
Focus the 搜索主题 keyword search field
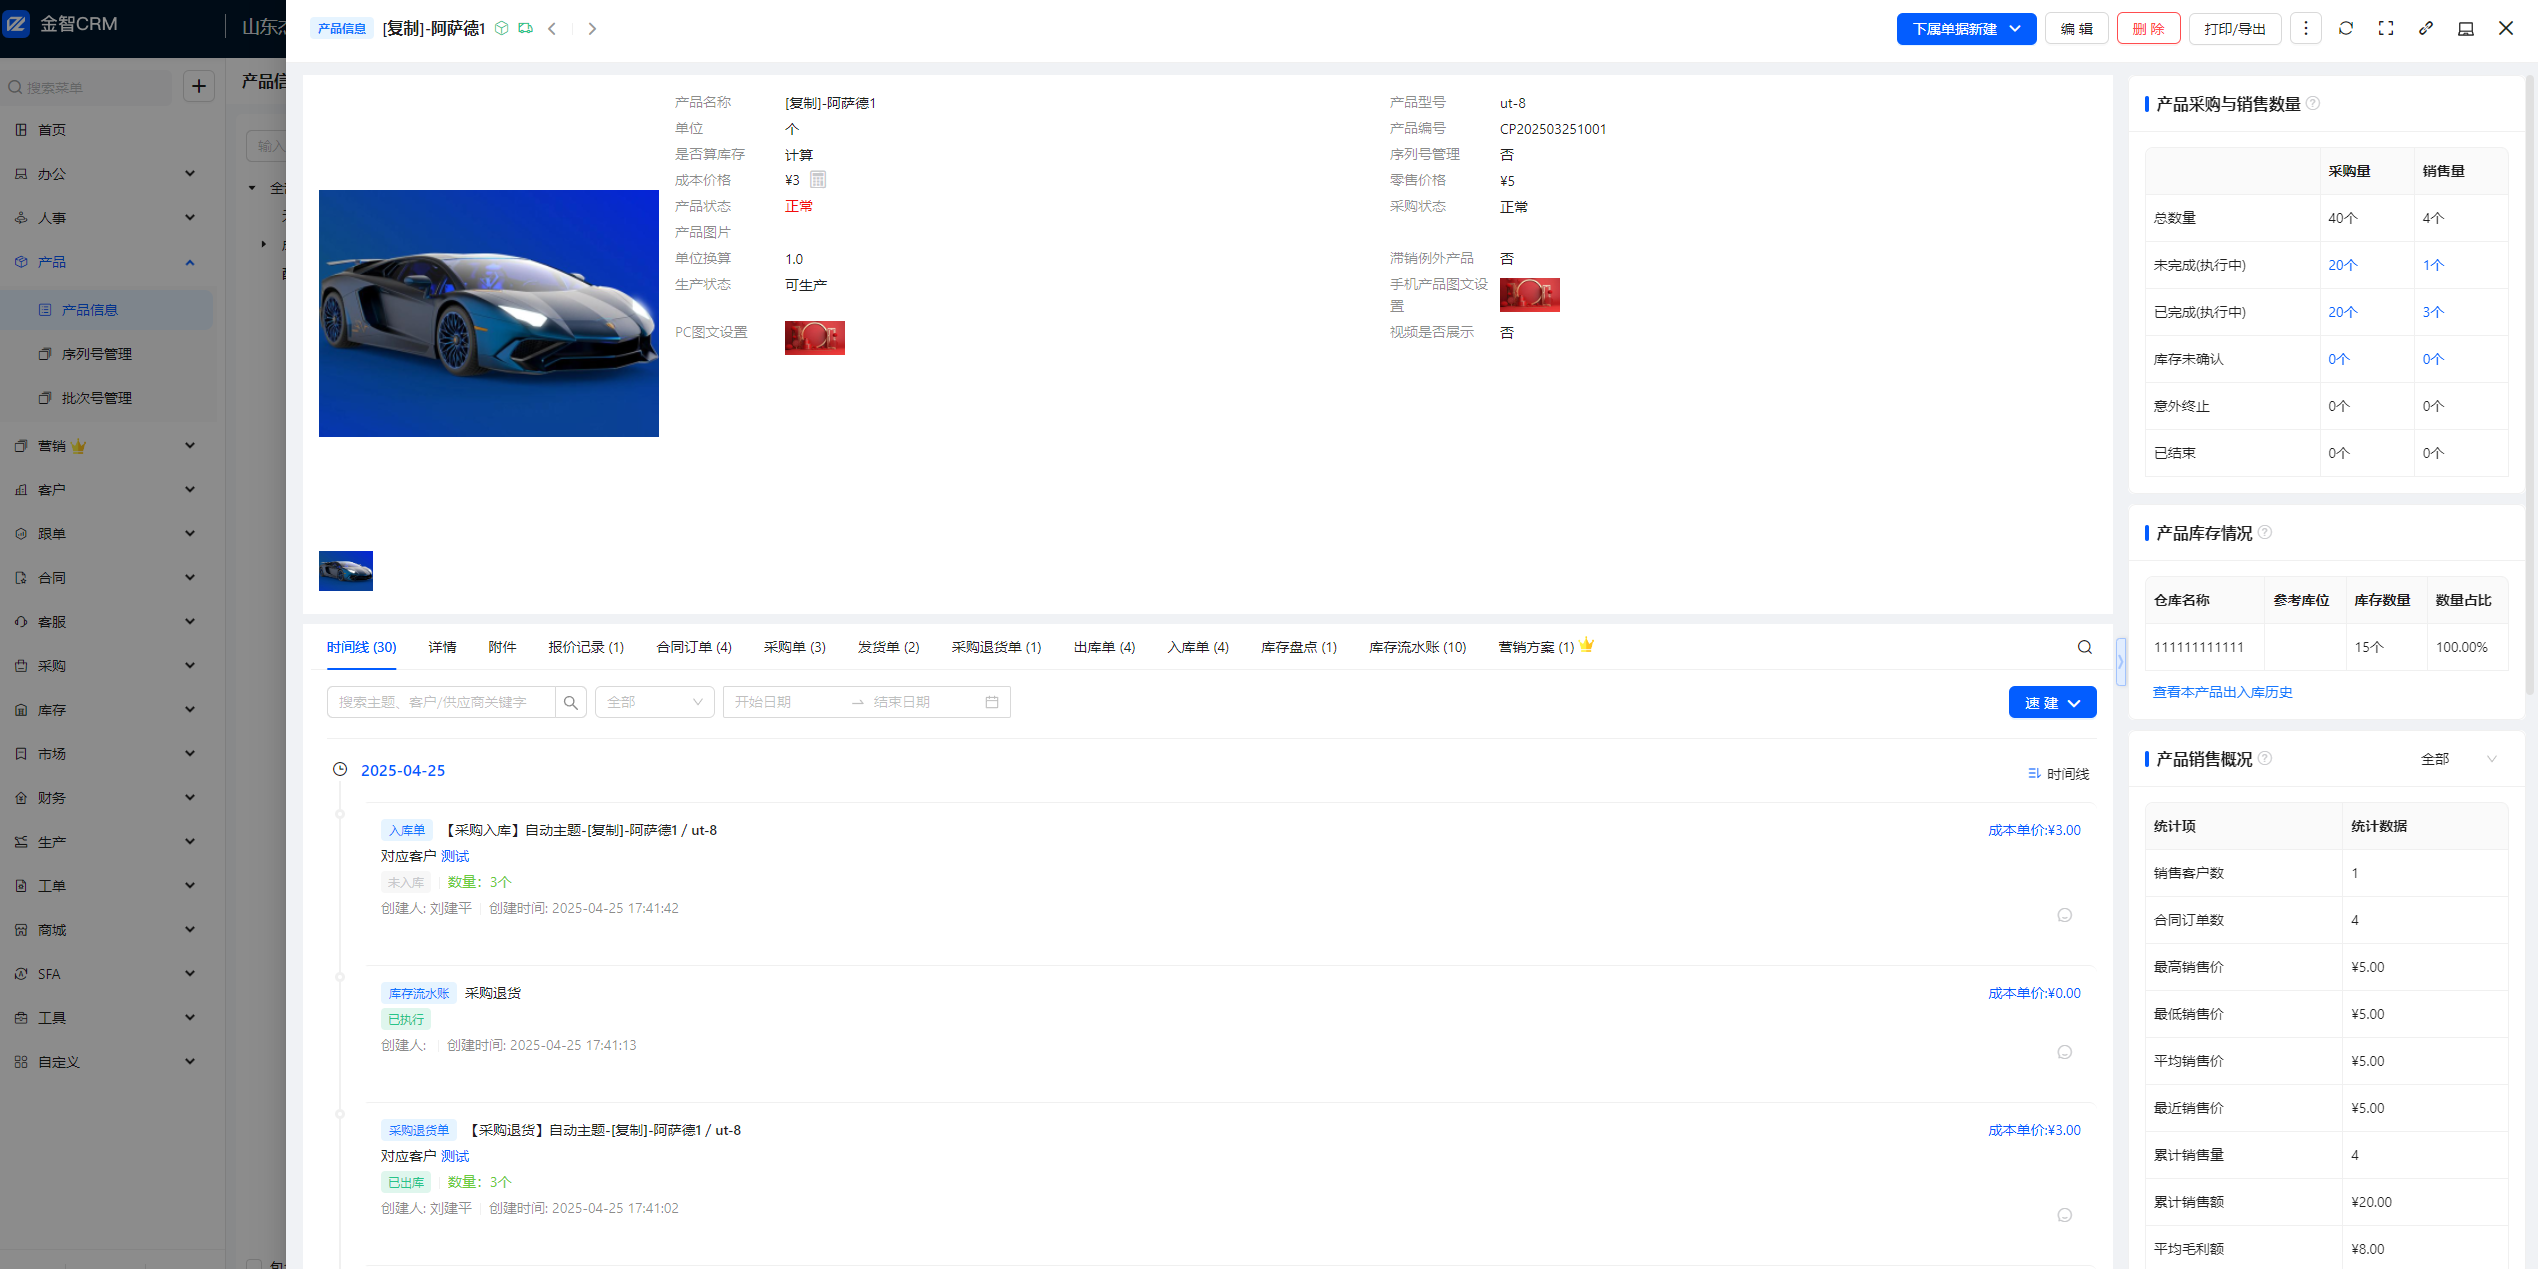click(x=441, y=702)
